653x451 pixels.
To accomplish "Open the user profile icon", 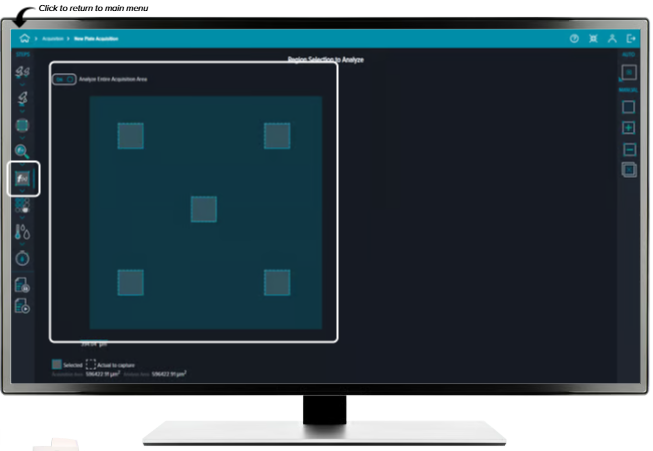I will [x=612, y=39].
